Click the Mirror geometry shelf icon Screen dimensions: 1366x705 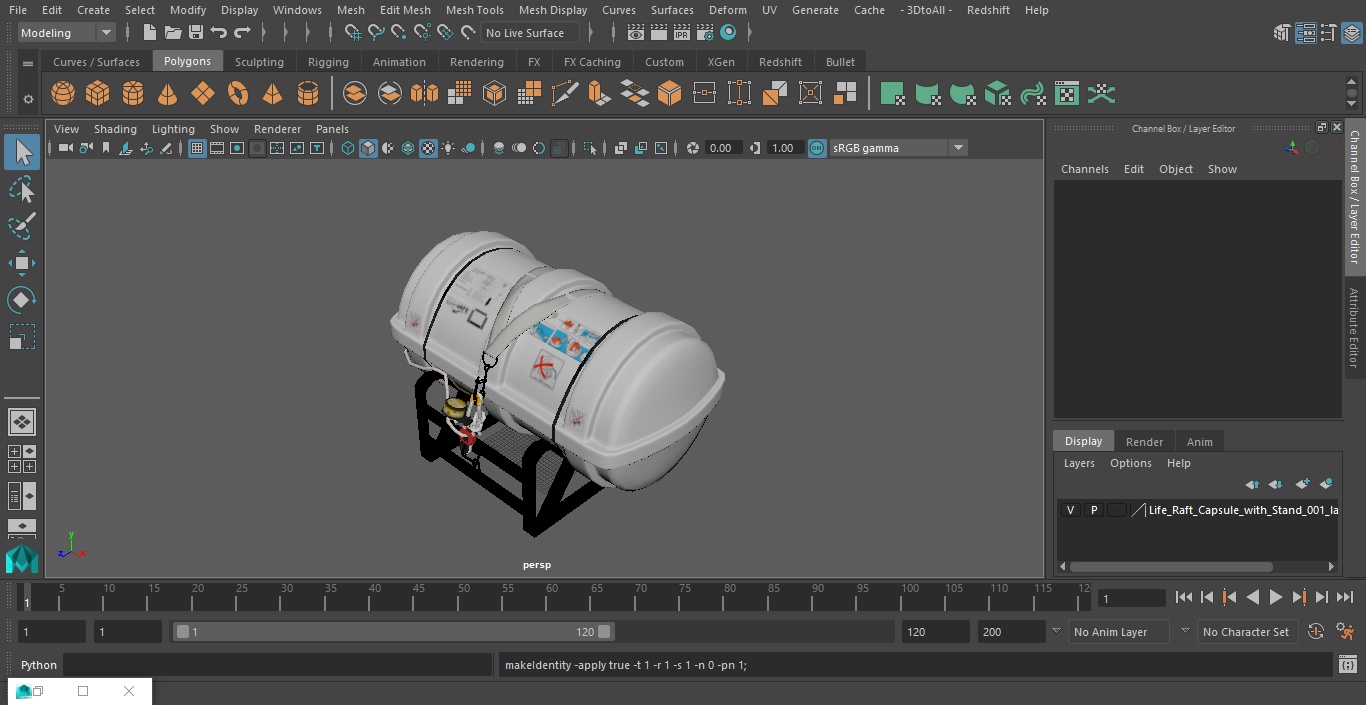tap(425, 94)
